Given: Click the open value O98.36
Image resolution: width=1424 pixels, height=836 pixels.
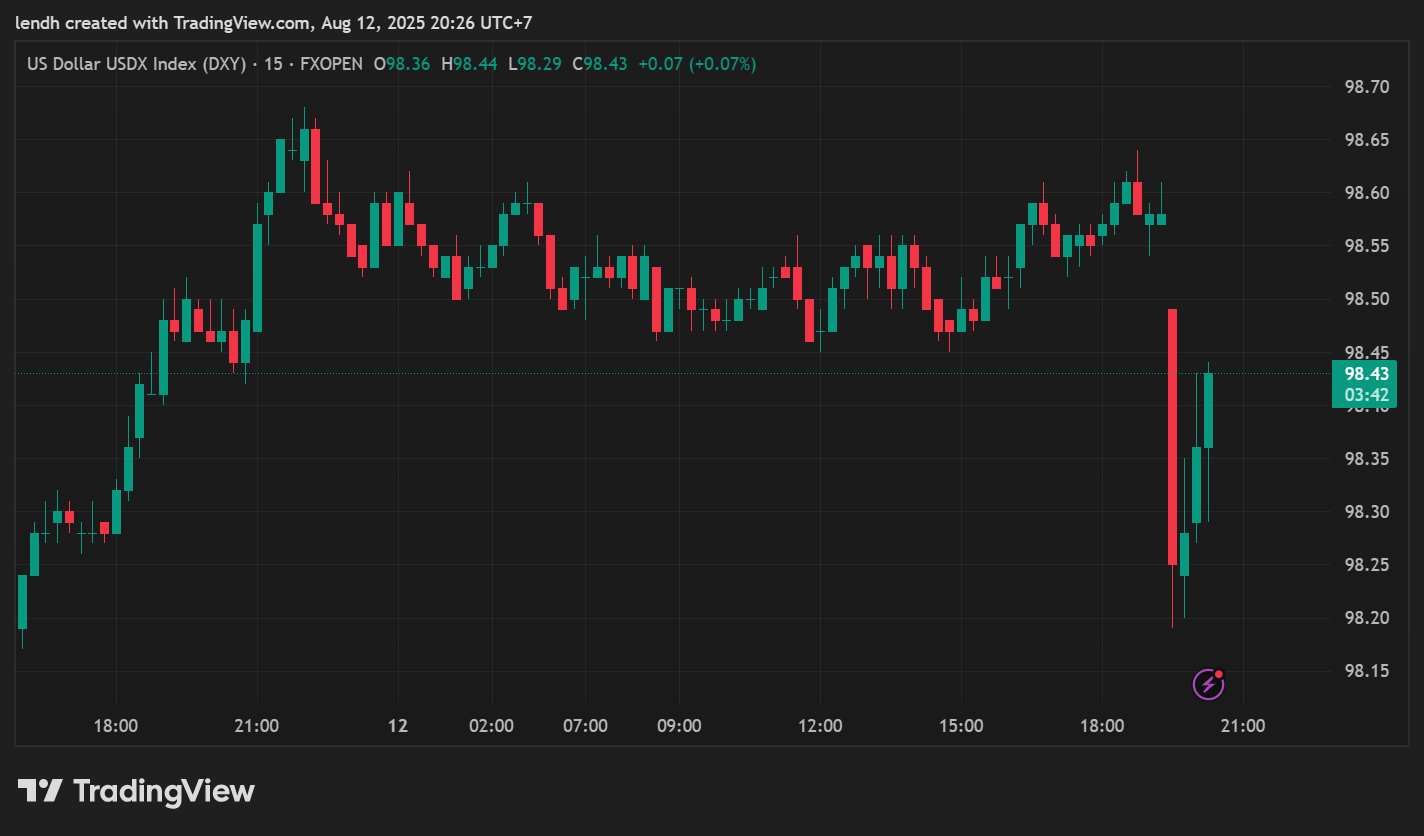Looking at the screenshot, I should click(x=402, y=64).
